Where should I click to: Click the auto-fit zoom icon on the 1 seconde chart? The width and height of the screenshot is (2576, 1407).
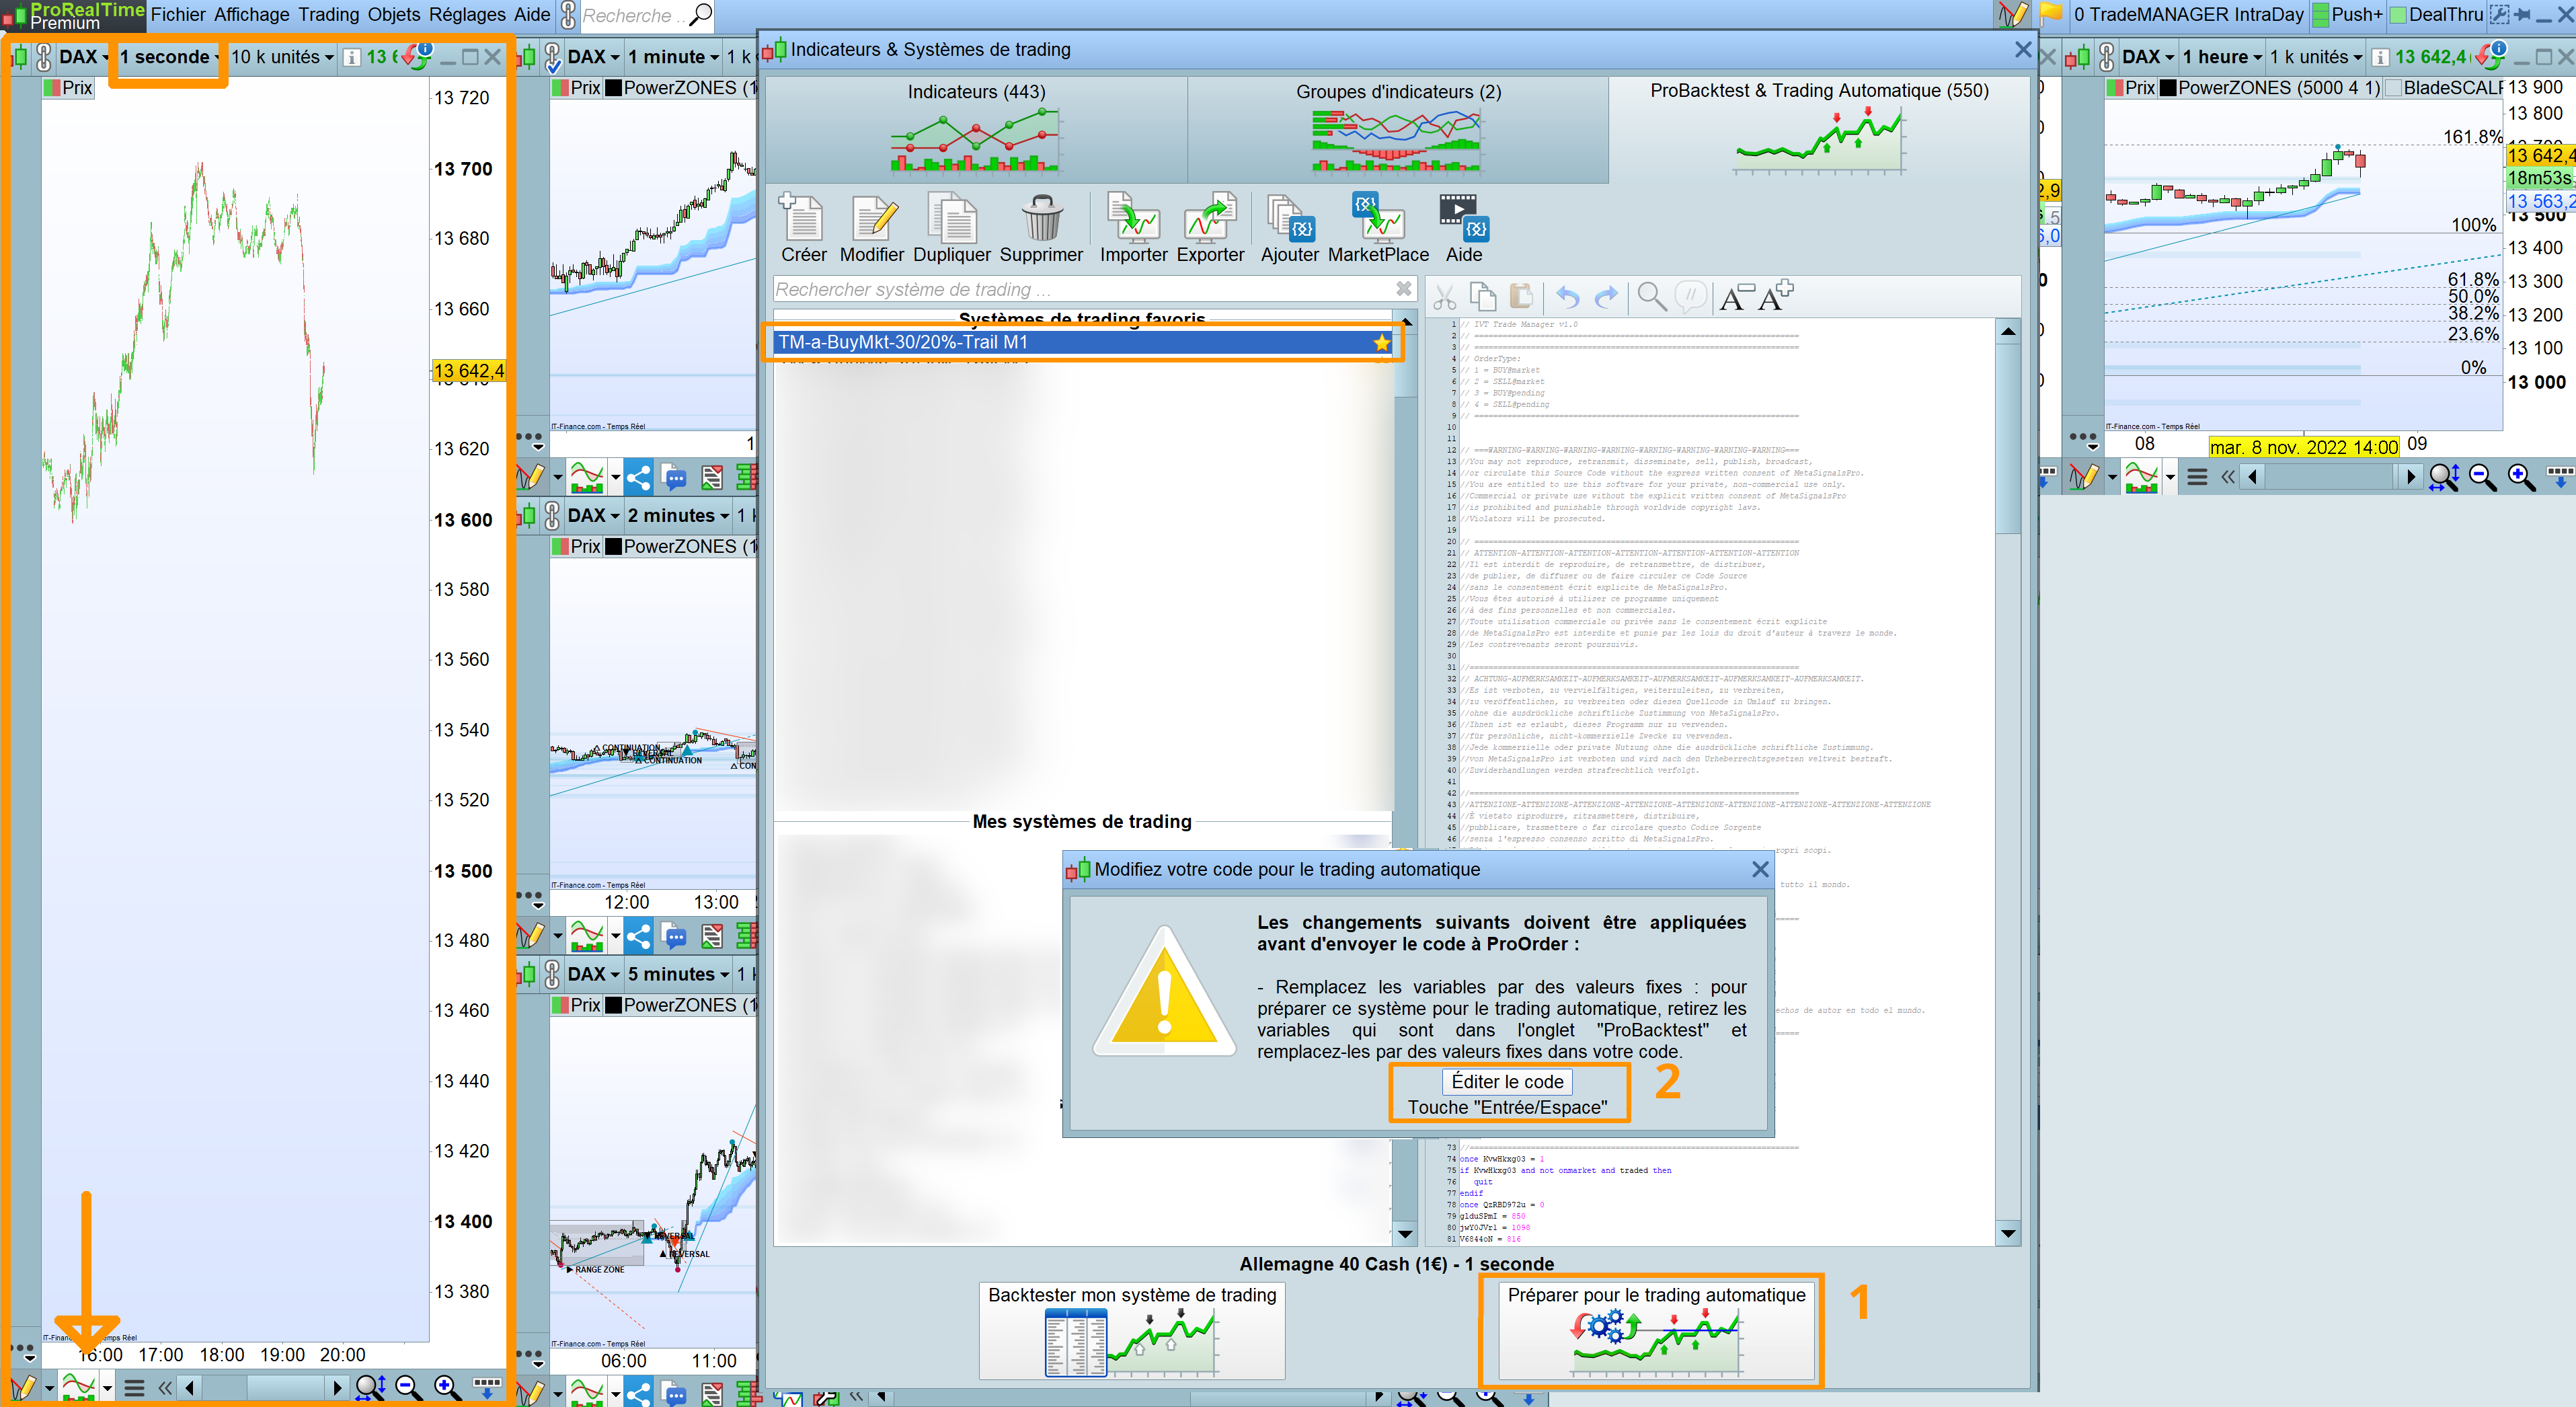370,1387
